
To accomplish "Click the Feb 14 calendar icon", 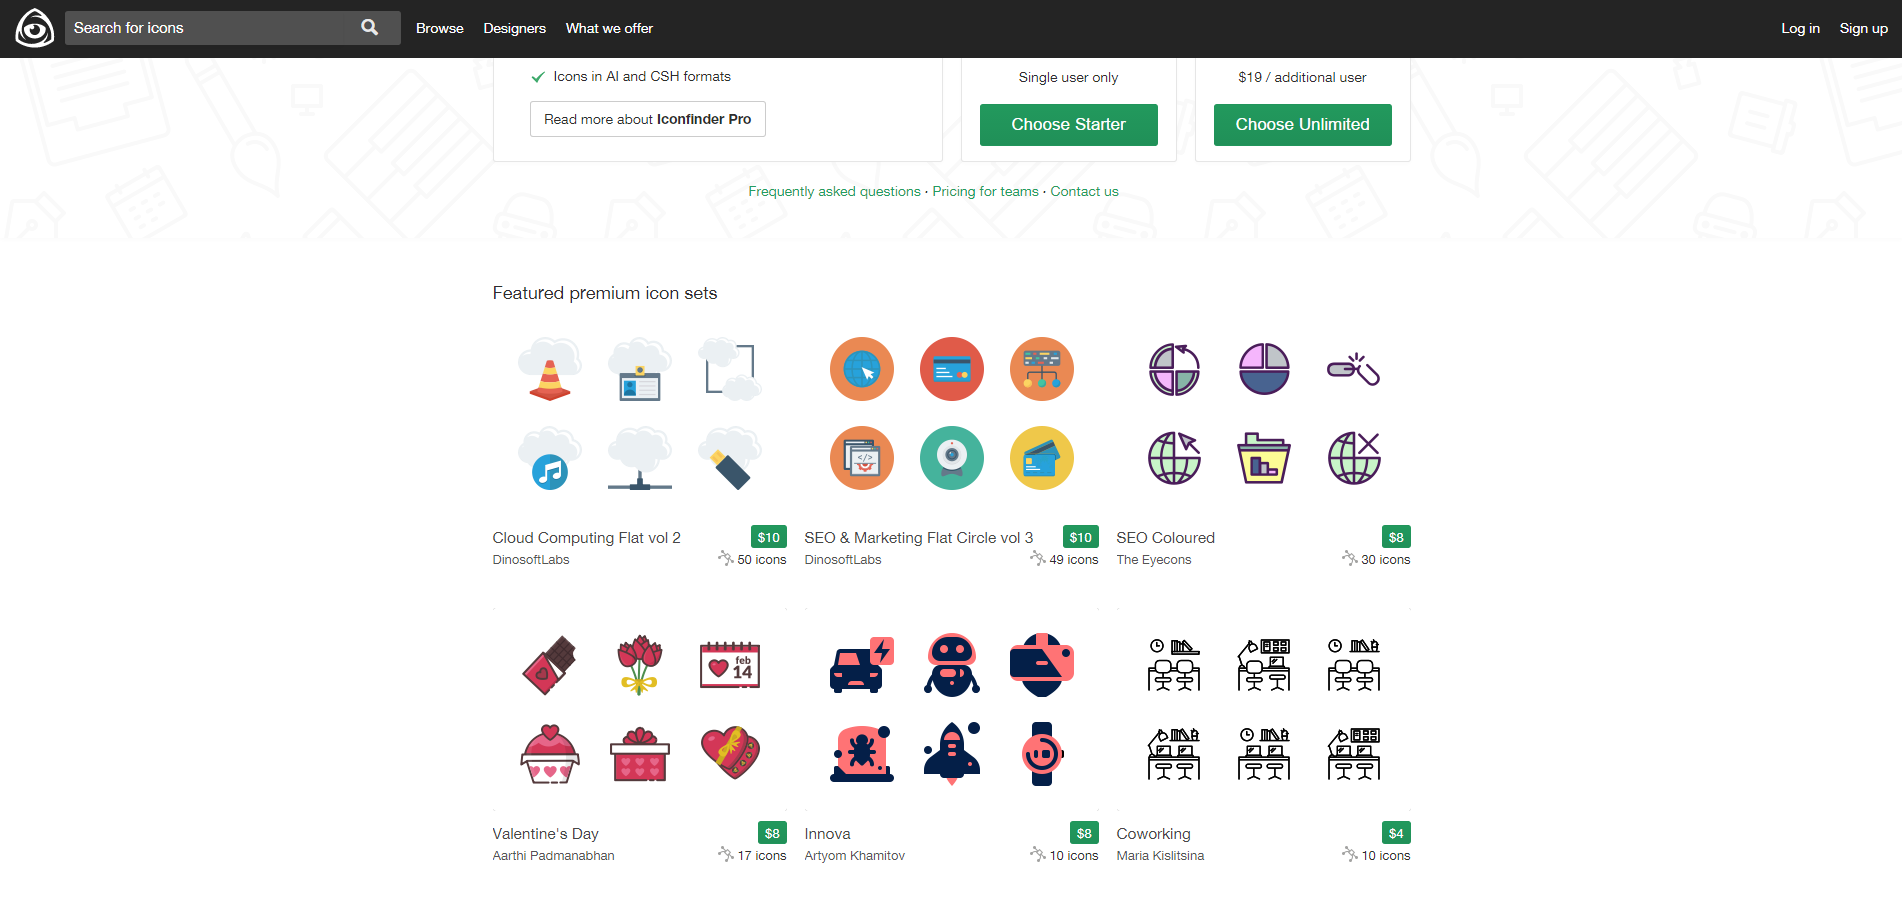I will point(730,665).
